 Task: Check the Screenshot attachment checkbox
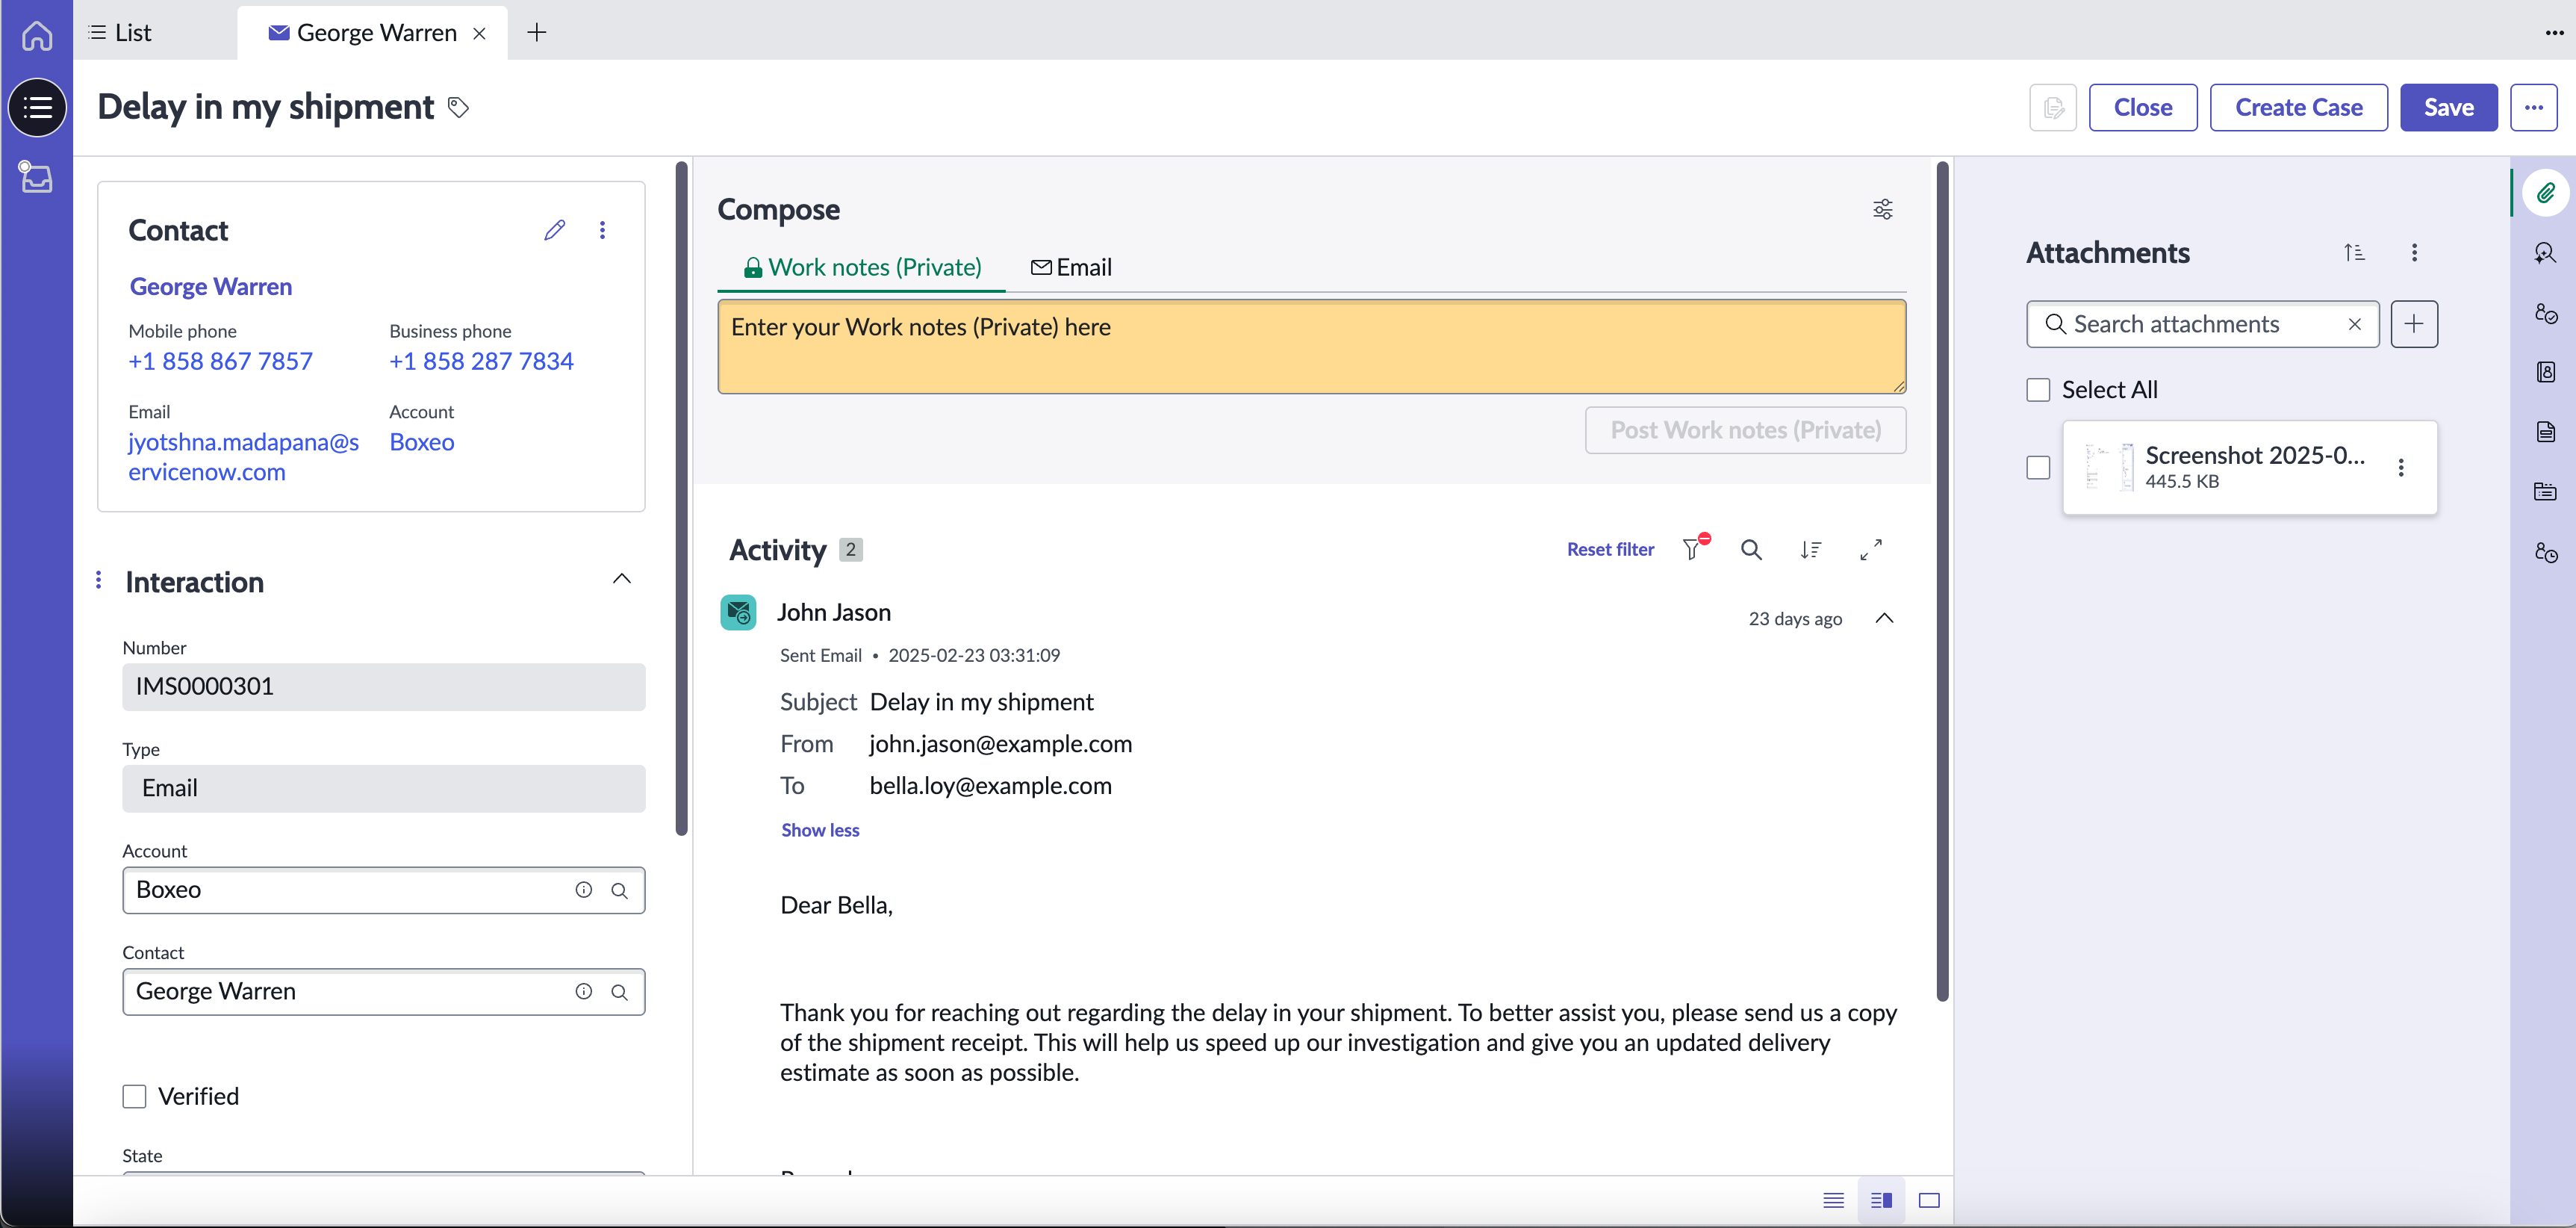[x=2038, y=467]
